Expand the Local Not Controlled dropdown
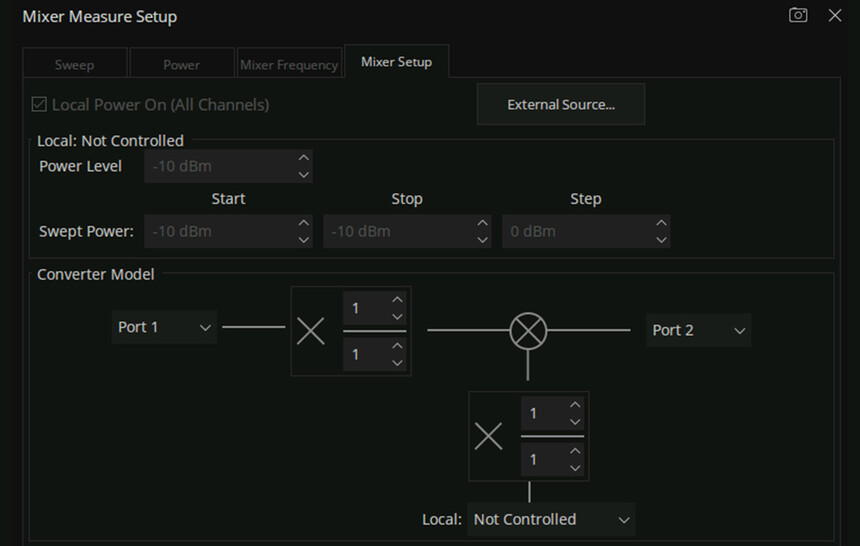 (x=551, y=520)
